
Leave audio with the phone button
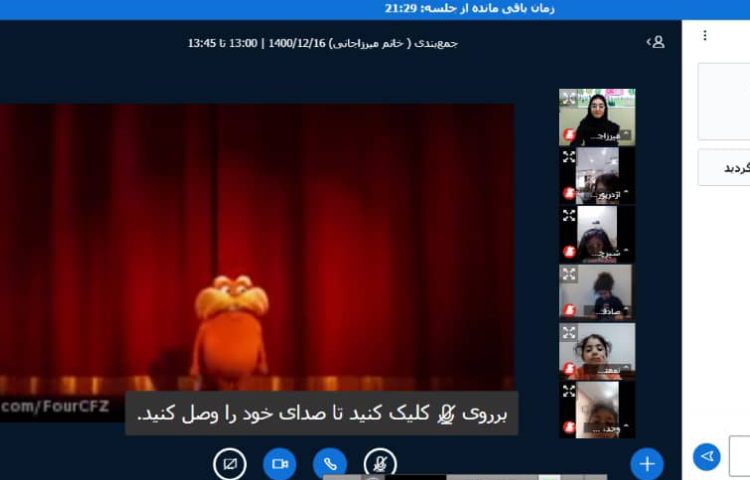click(330, 463)
